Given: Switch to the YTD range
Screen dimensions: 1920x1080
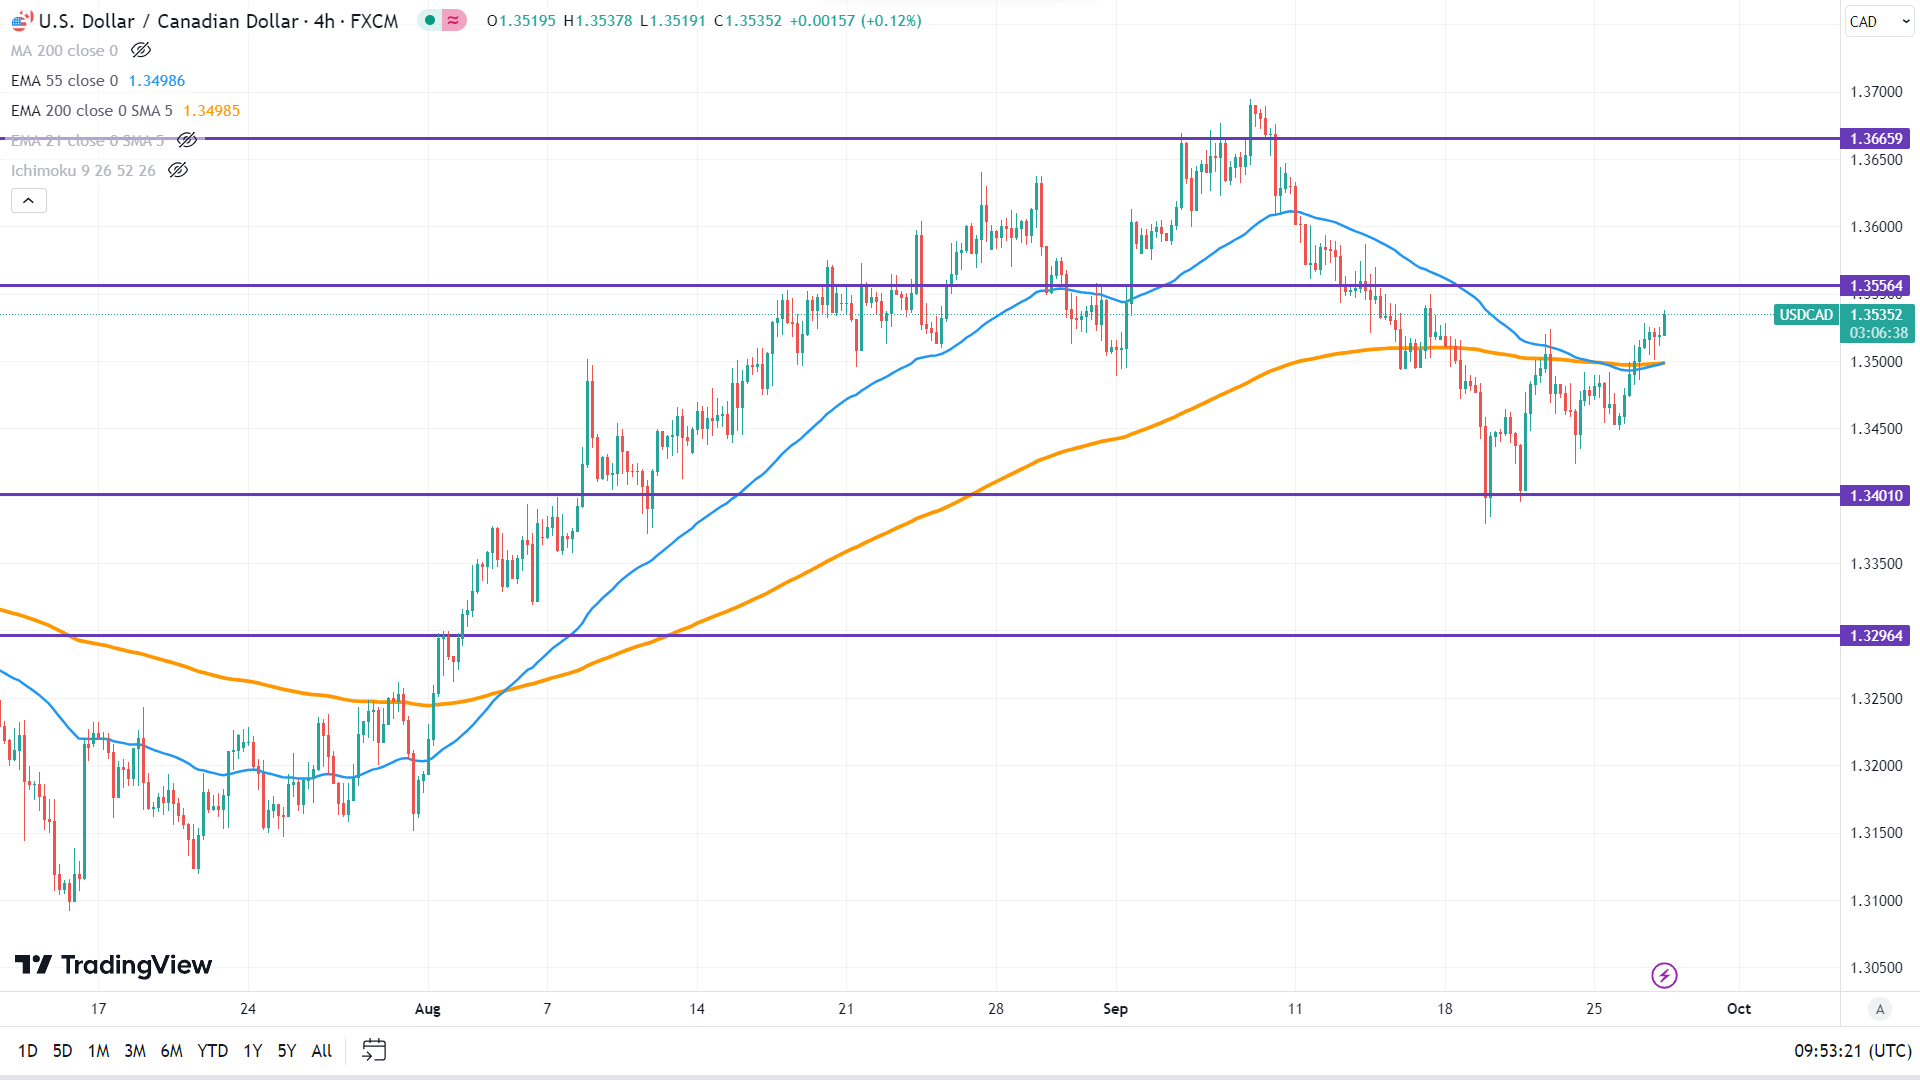Looking at the screenshot, I should pos(212,1051).
